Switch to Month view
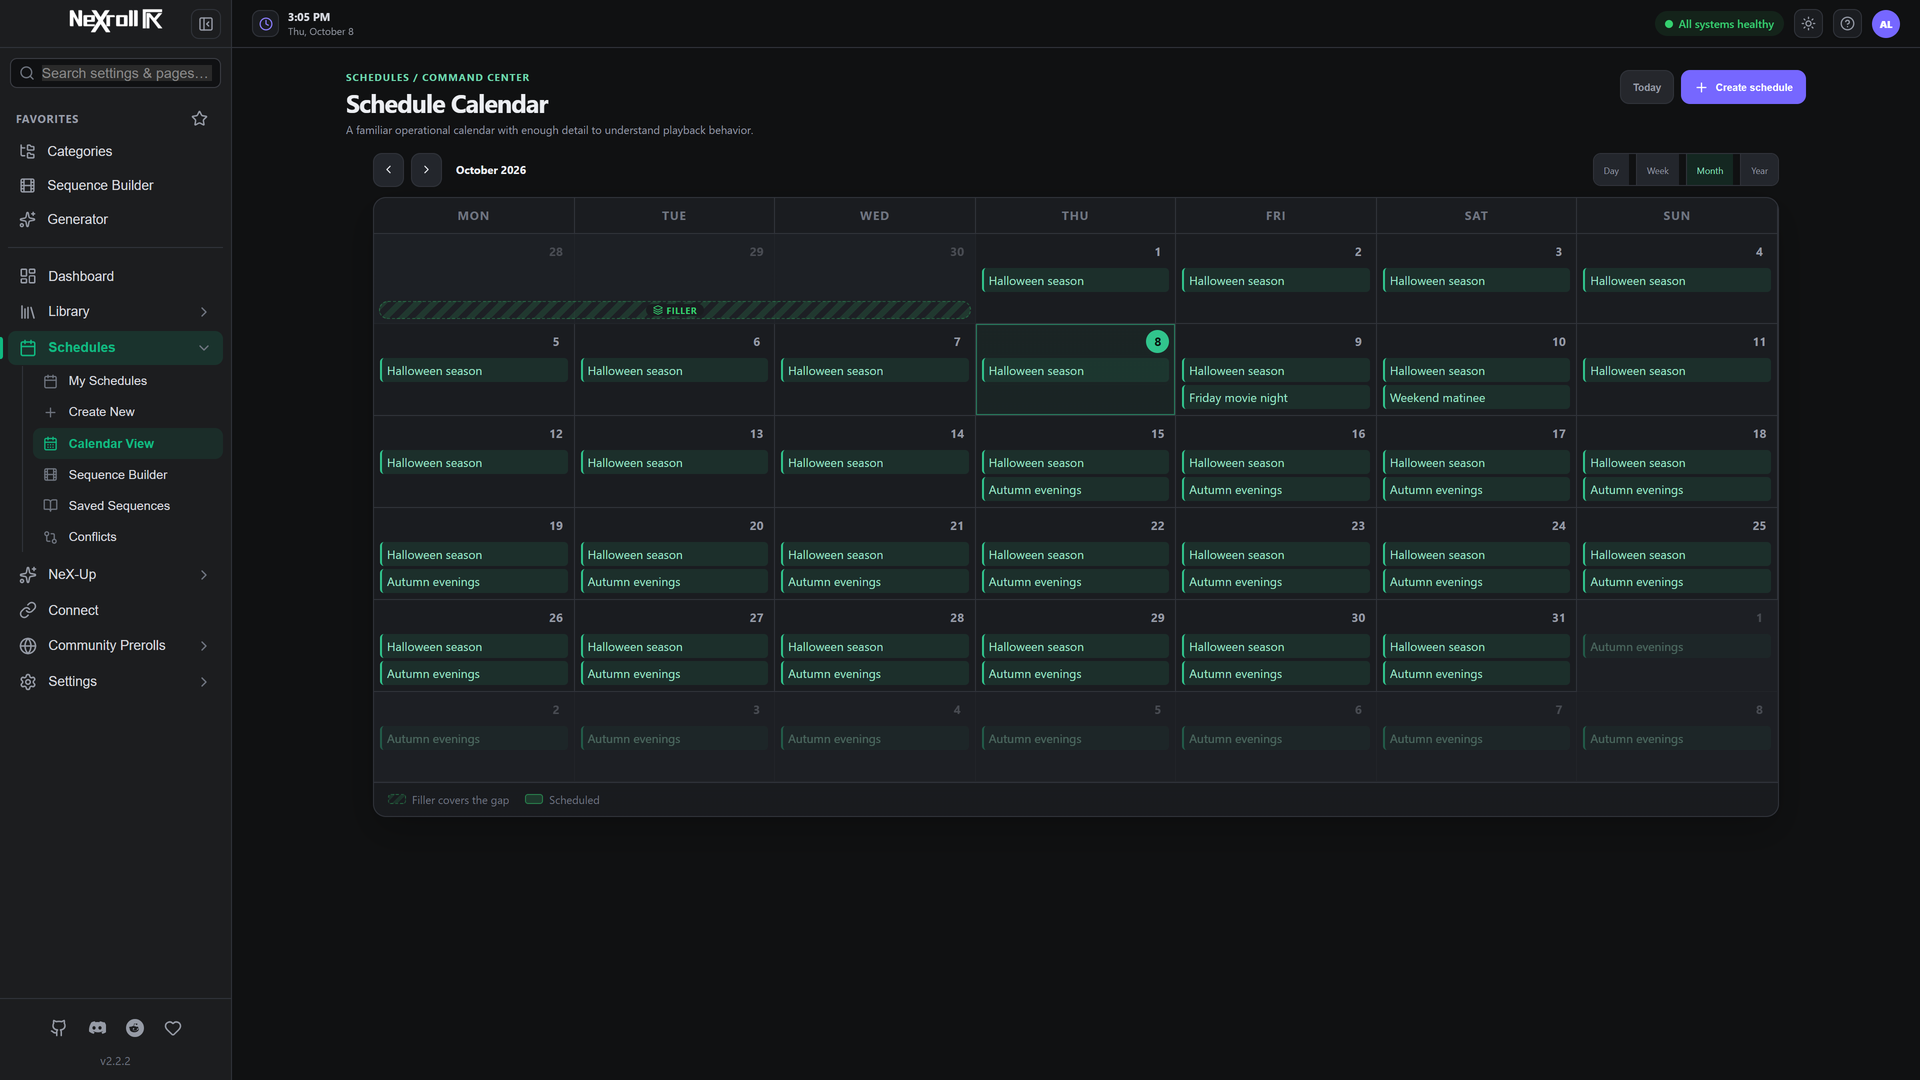The image size is (1920, 1080). [1710, 171]
